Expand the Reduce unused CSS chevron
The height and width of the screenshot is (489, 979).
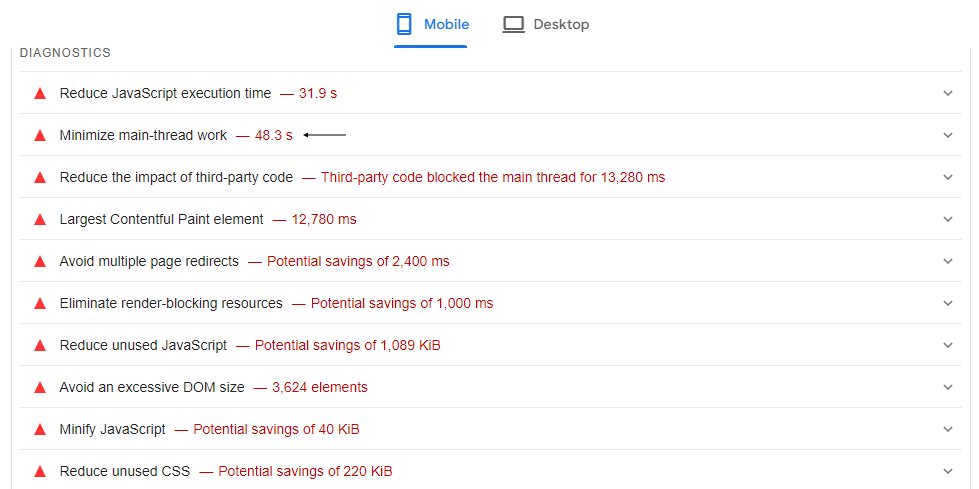(948, 472)
